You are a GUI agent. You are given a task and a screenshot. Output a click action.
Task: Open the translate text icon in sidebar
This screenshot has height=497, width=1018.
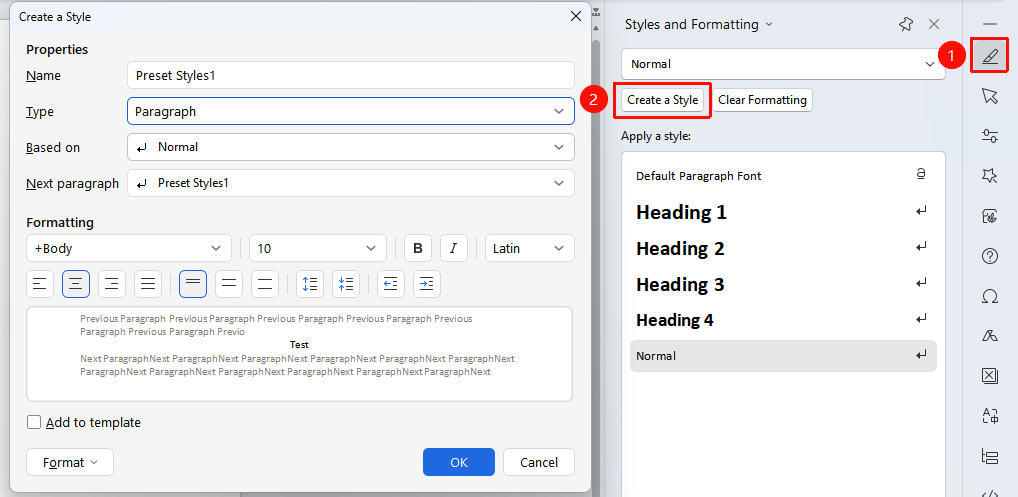click(x=989, y=416)
